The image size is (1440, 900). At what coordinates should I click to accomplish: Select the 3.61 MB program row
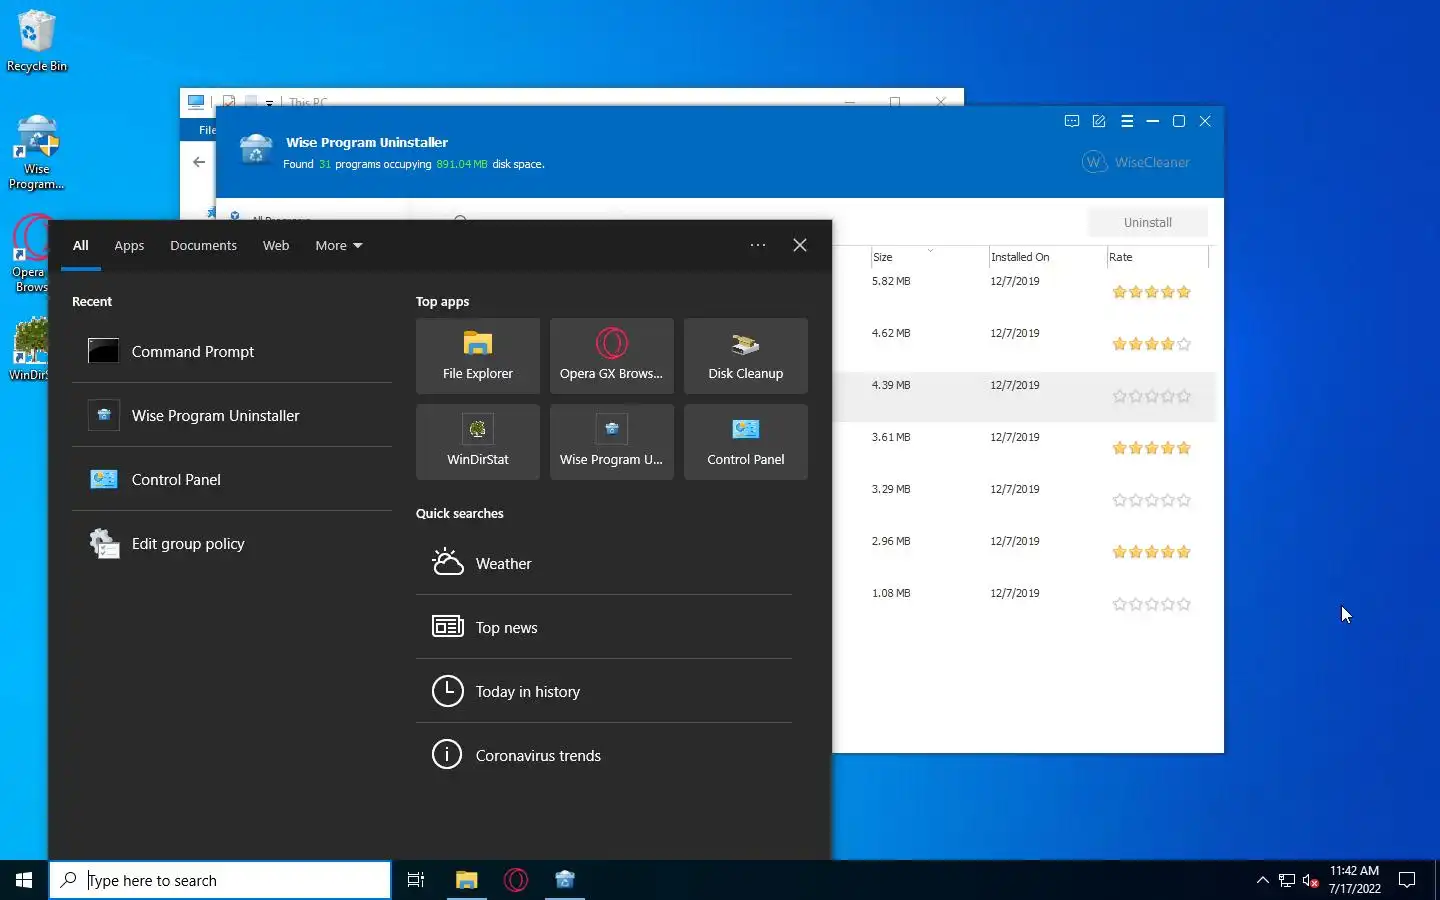(1024, 448)
